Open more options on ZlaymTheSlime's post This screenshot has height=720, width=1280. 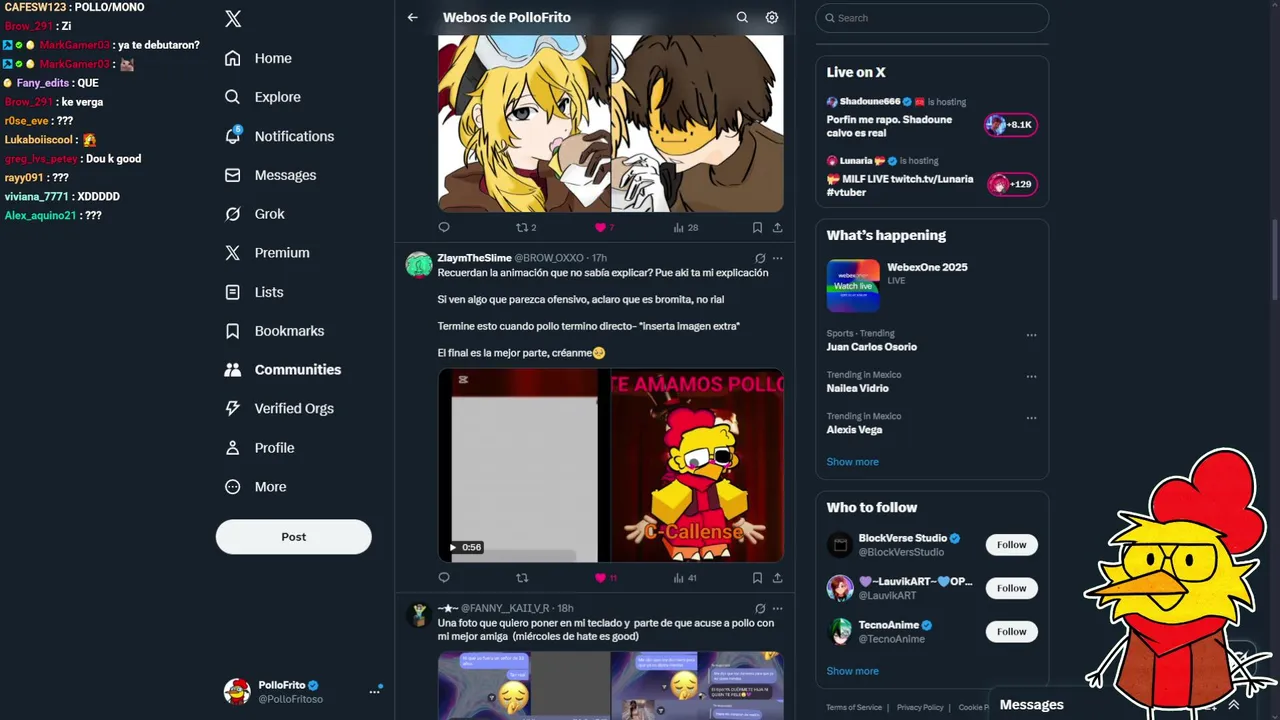tap(777, 258)
